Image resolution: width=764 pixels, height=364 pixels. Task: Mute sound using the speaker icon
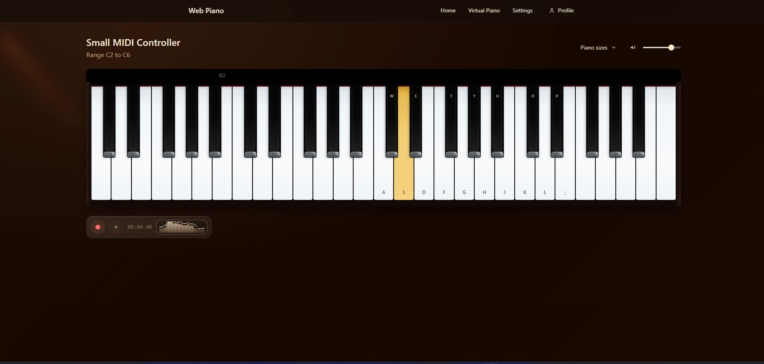click(632, 48)
